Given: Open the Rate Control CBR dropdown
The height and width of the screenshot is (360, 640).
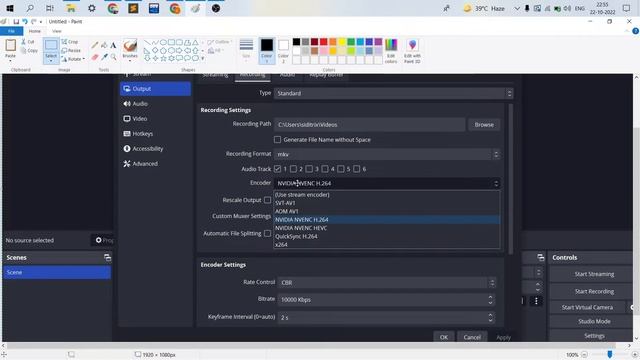Looking at the screenshot, I should pyautogui.click(x=387, y=282).
